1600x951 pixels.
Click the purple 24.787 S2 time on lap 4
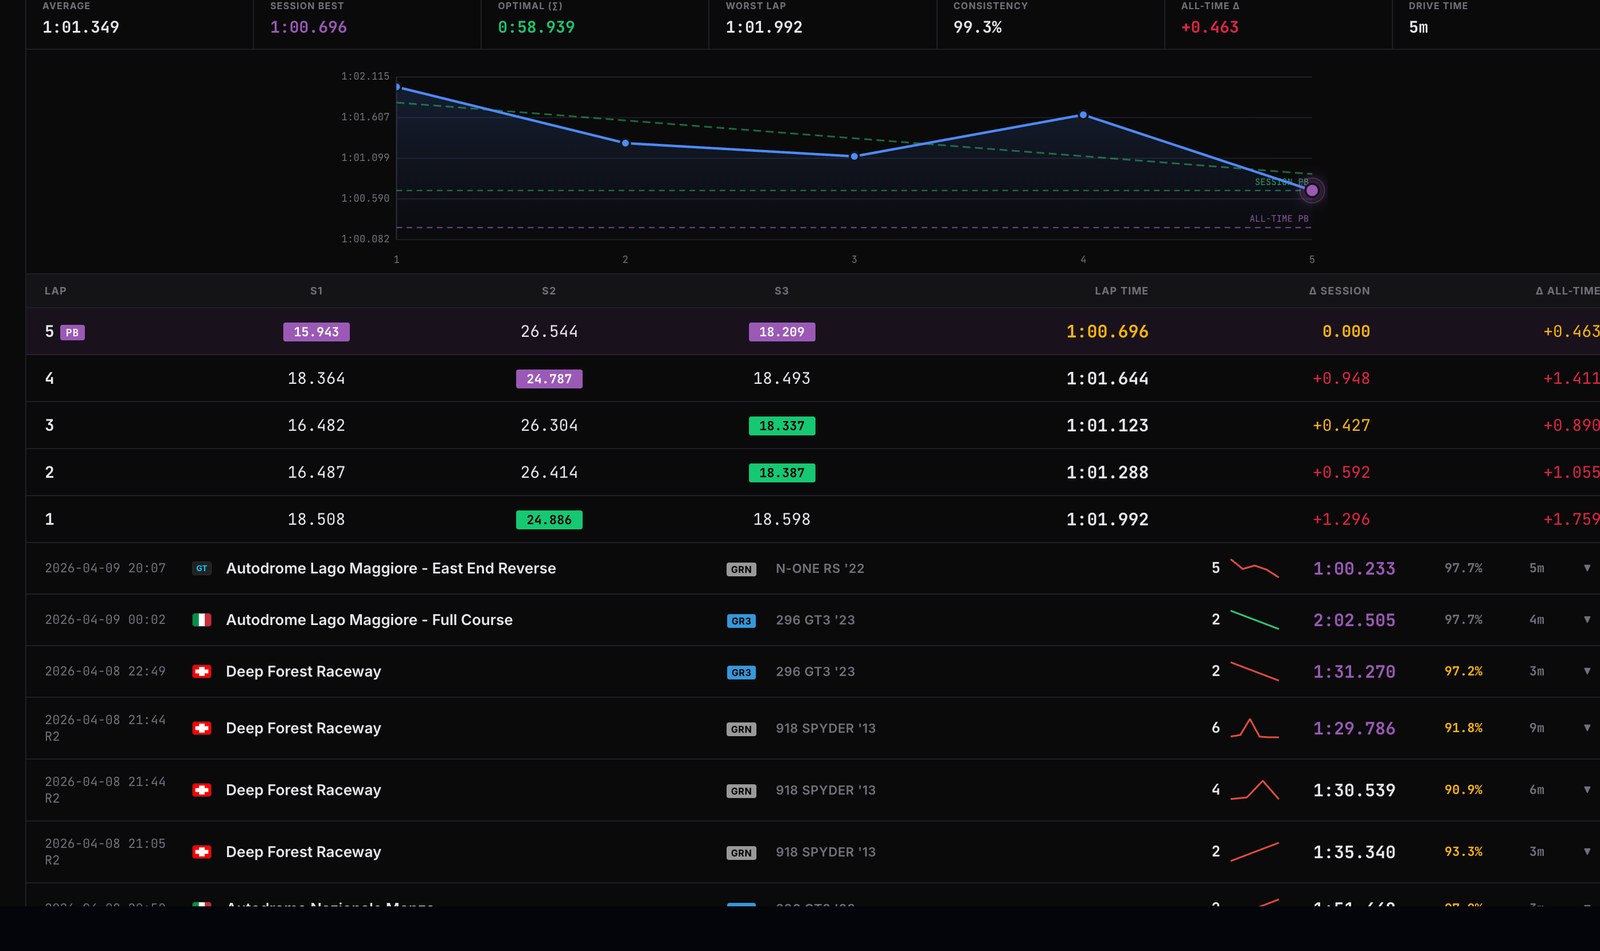[549, 379]
